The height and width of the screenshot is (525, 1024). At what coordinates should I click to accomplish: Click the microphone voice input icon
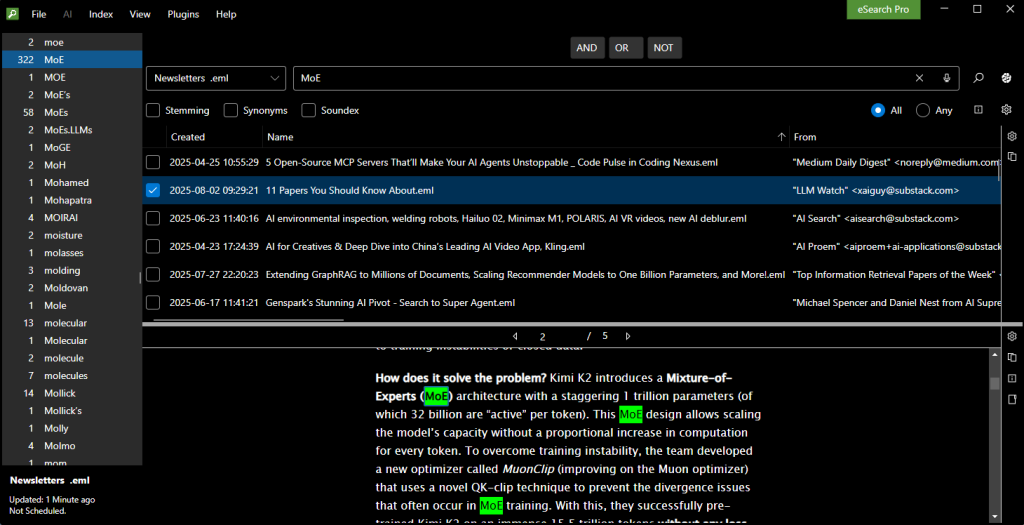pos(946,78)
